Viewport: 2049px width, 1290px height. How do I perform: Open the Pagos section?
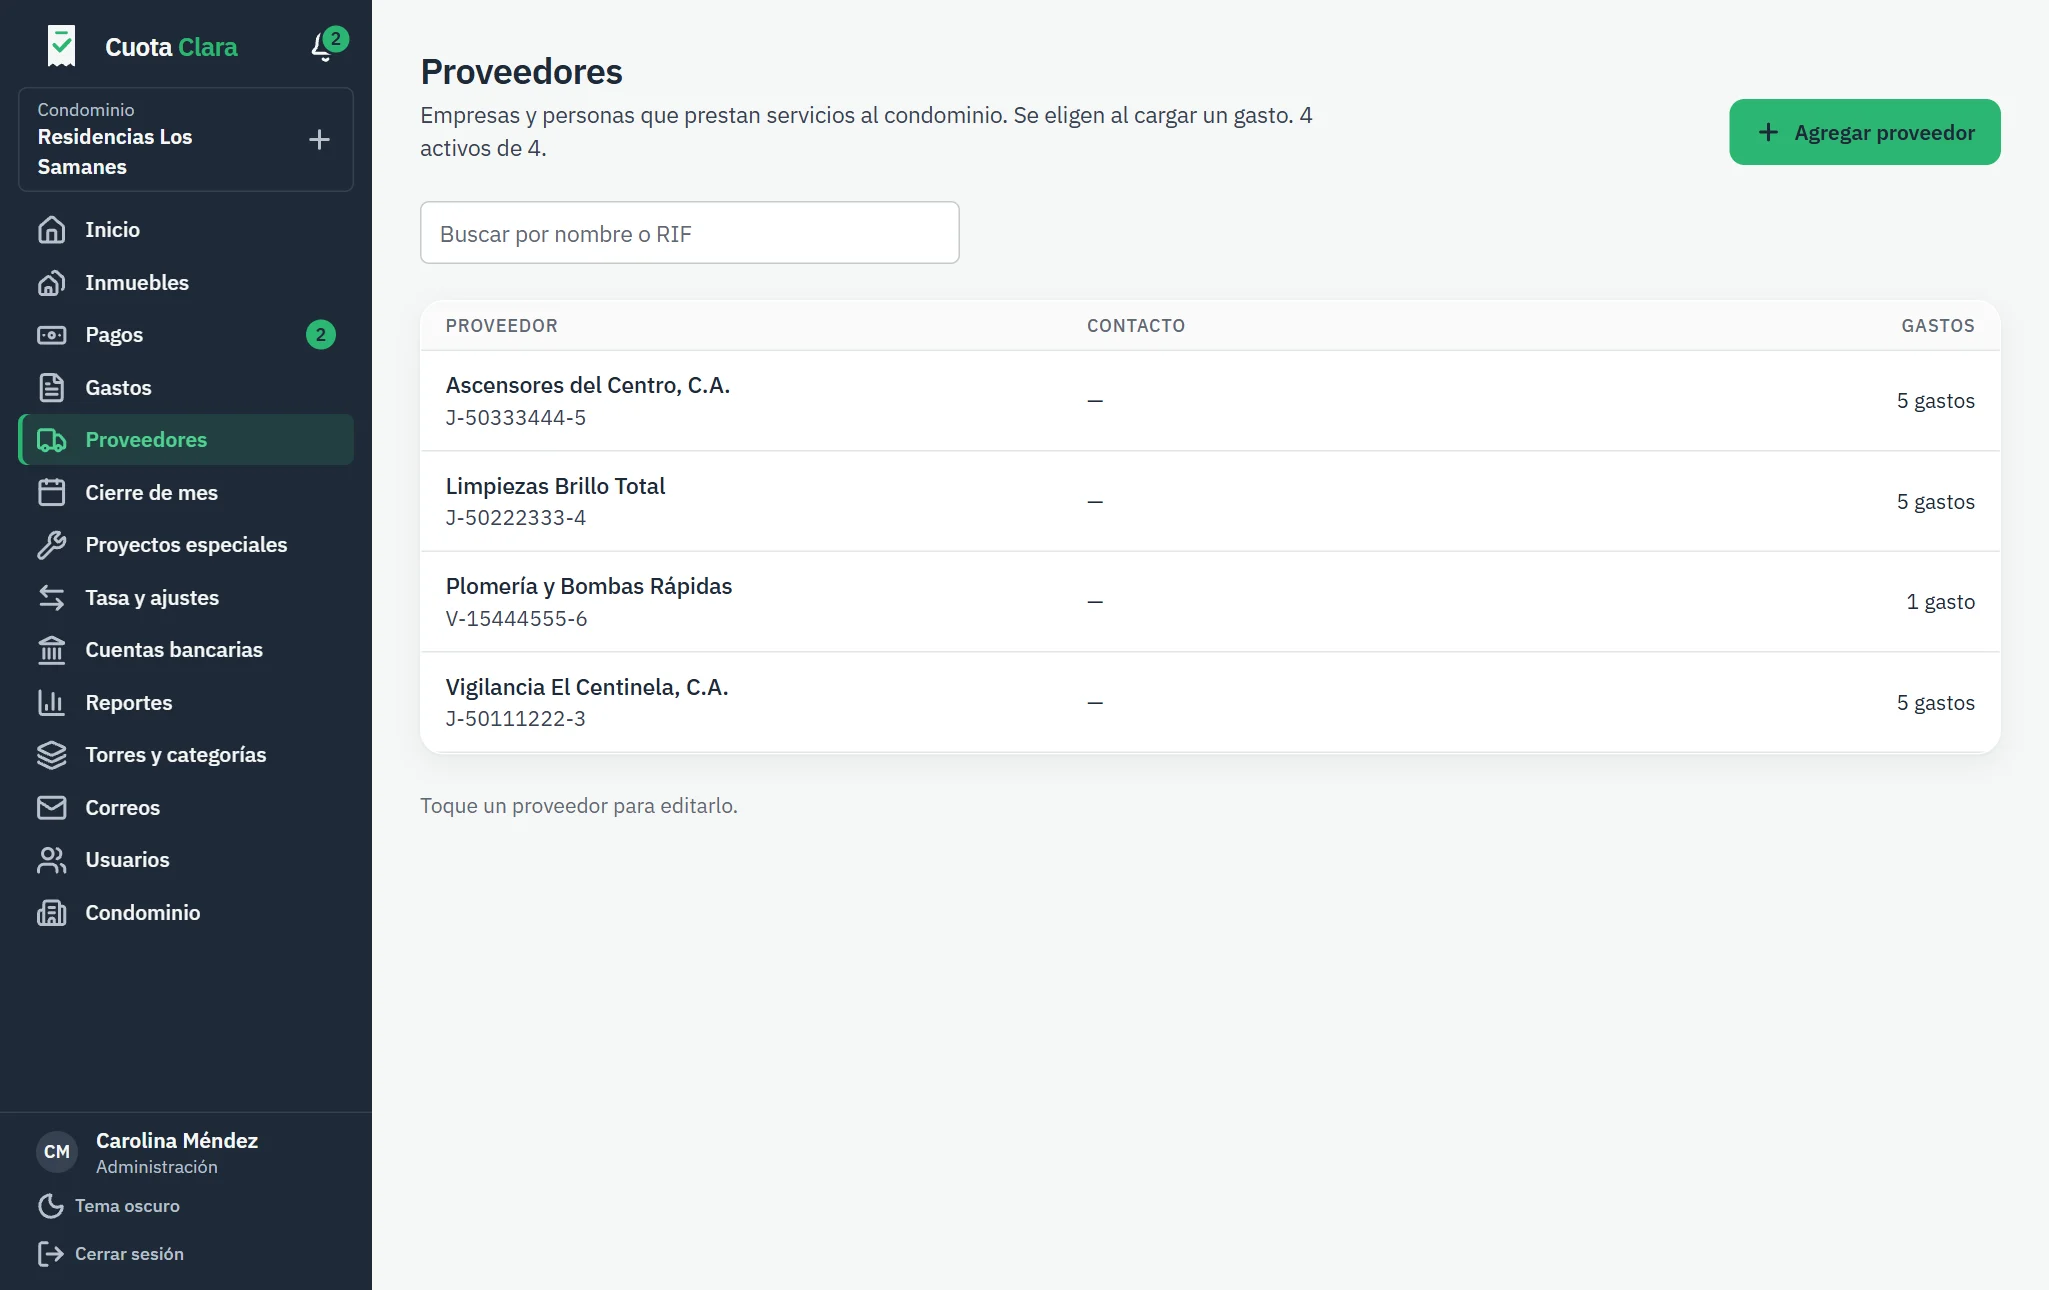186,335
